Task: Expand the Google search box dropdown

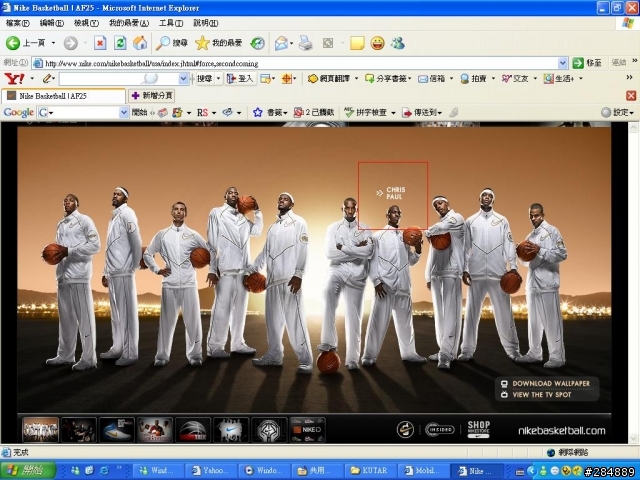Action: pyautogui.click(x=124, y=112)
